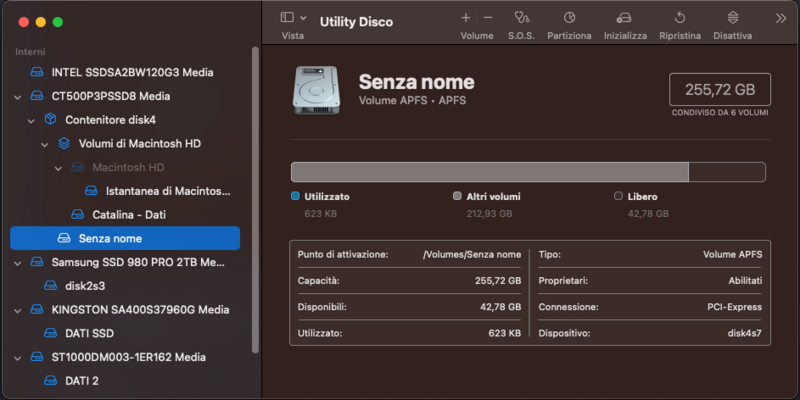Select the disk2s3 row text
The height and width of the screenshot is (400, 800).
coord(85,286)
